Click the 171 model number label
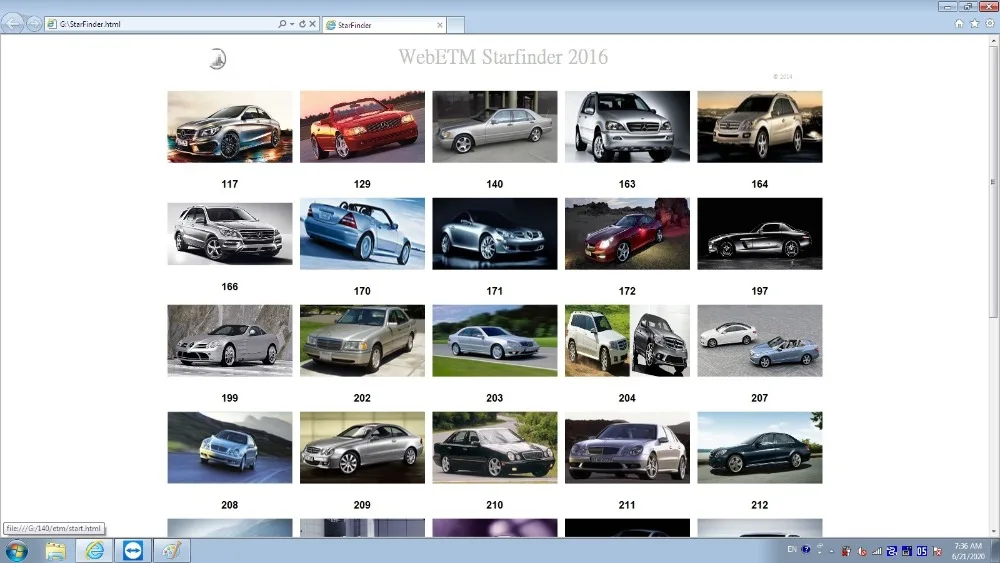 [x=495, y=291]
